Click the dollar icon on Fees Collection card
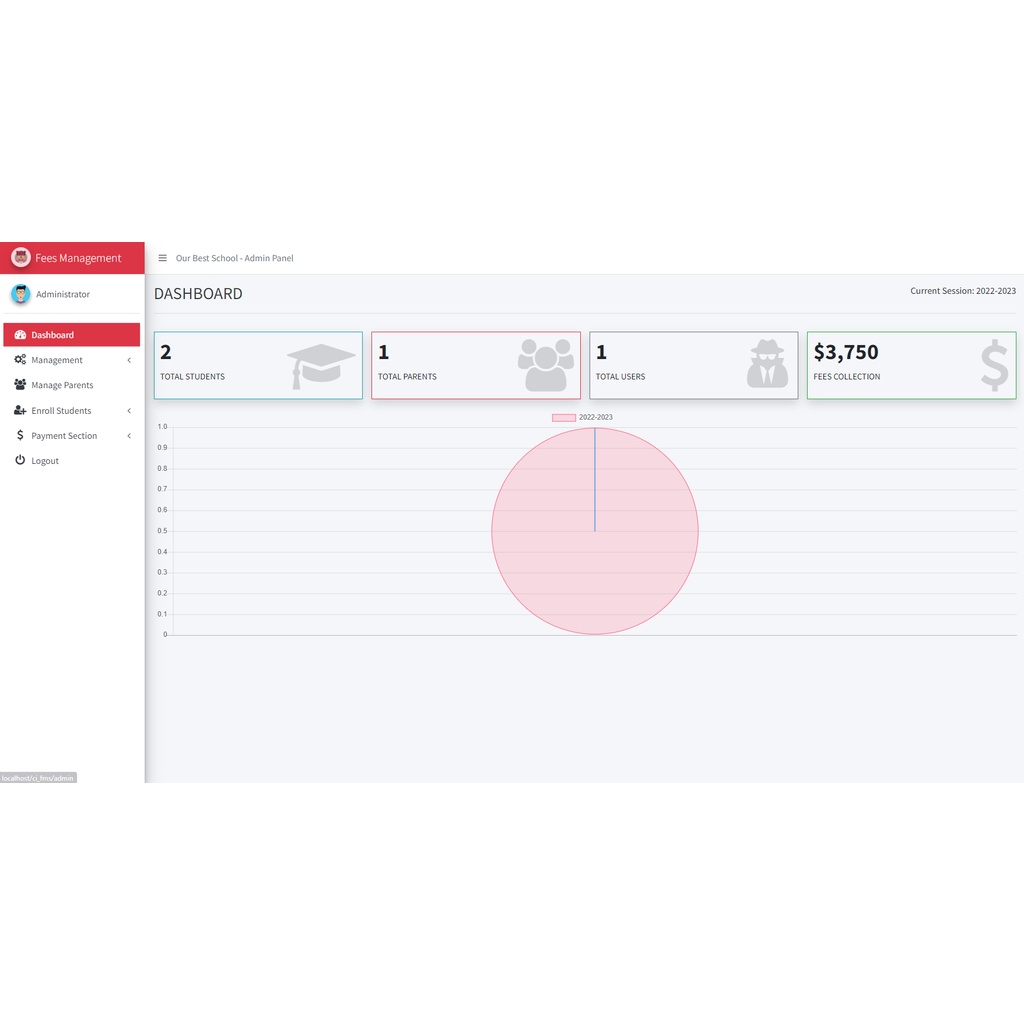 pyautogui.click(x=993, y=365)
